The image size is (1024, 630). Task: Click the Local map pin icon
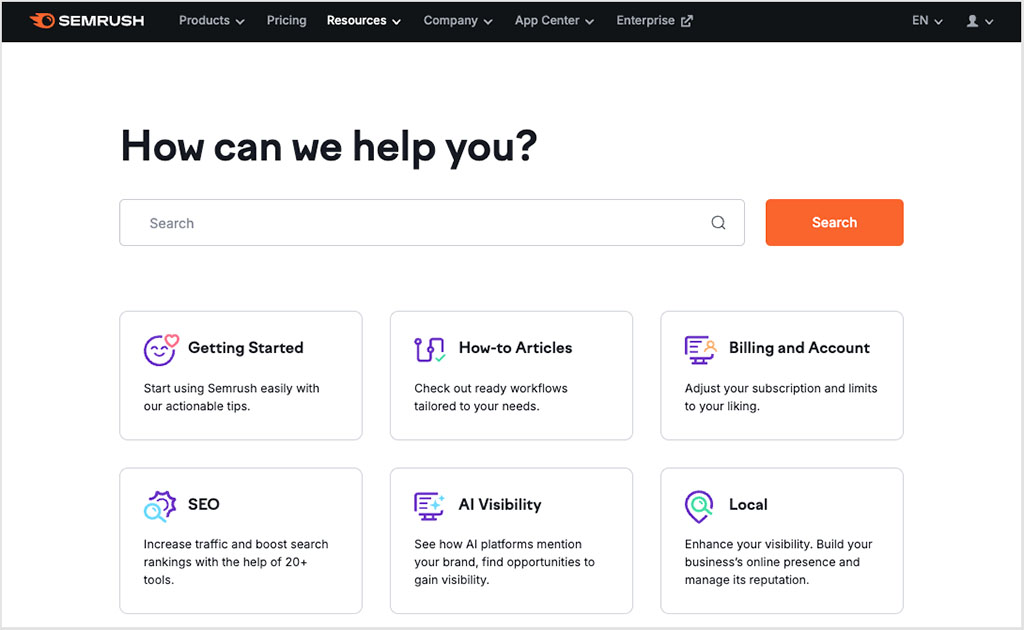point(700,505)
